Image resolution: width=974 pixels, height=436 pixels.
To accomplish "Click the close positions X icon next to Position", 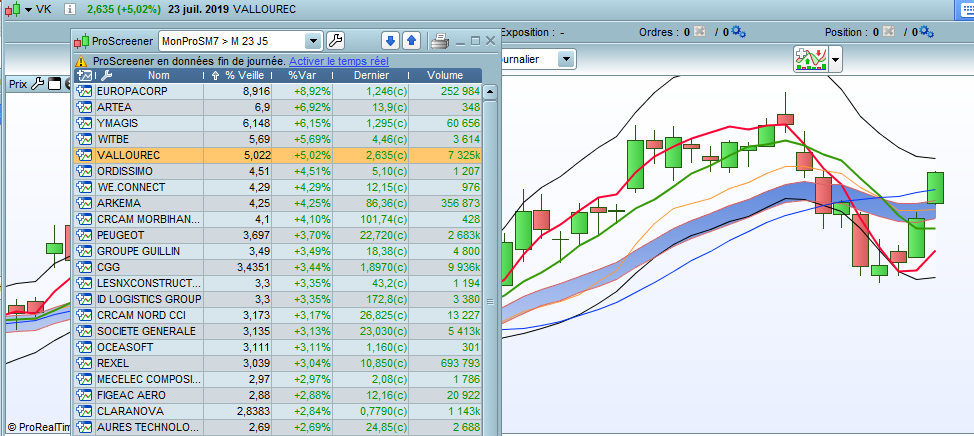I will point(888,32).
